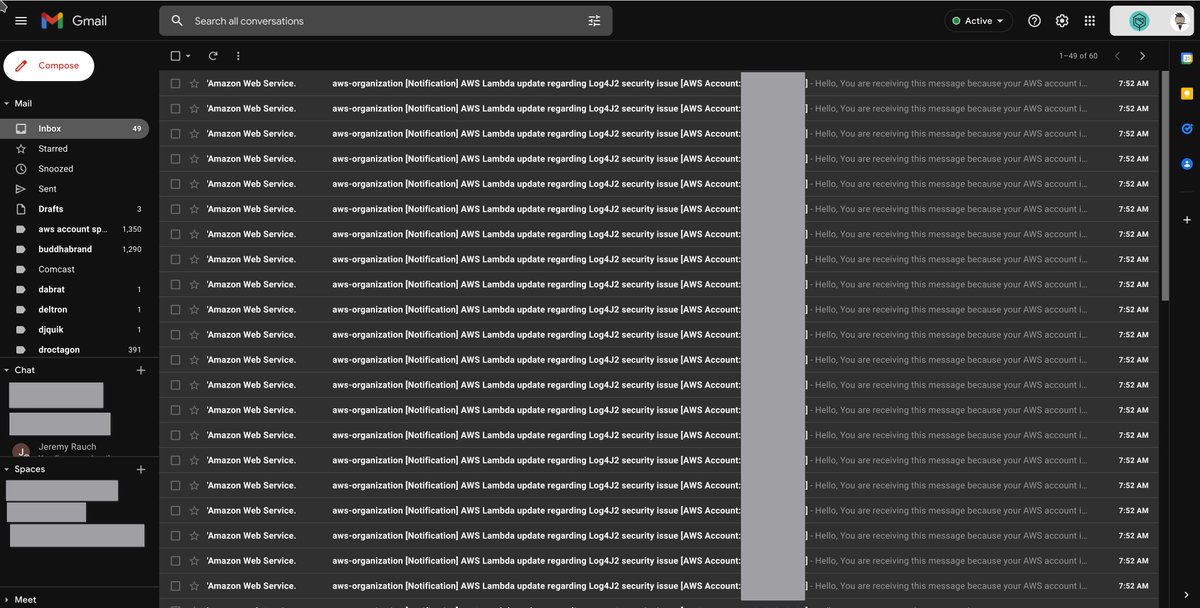Collapse the Spaces section
This screenshot has width=1200, height=608.
coord(6,469)
